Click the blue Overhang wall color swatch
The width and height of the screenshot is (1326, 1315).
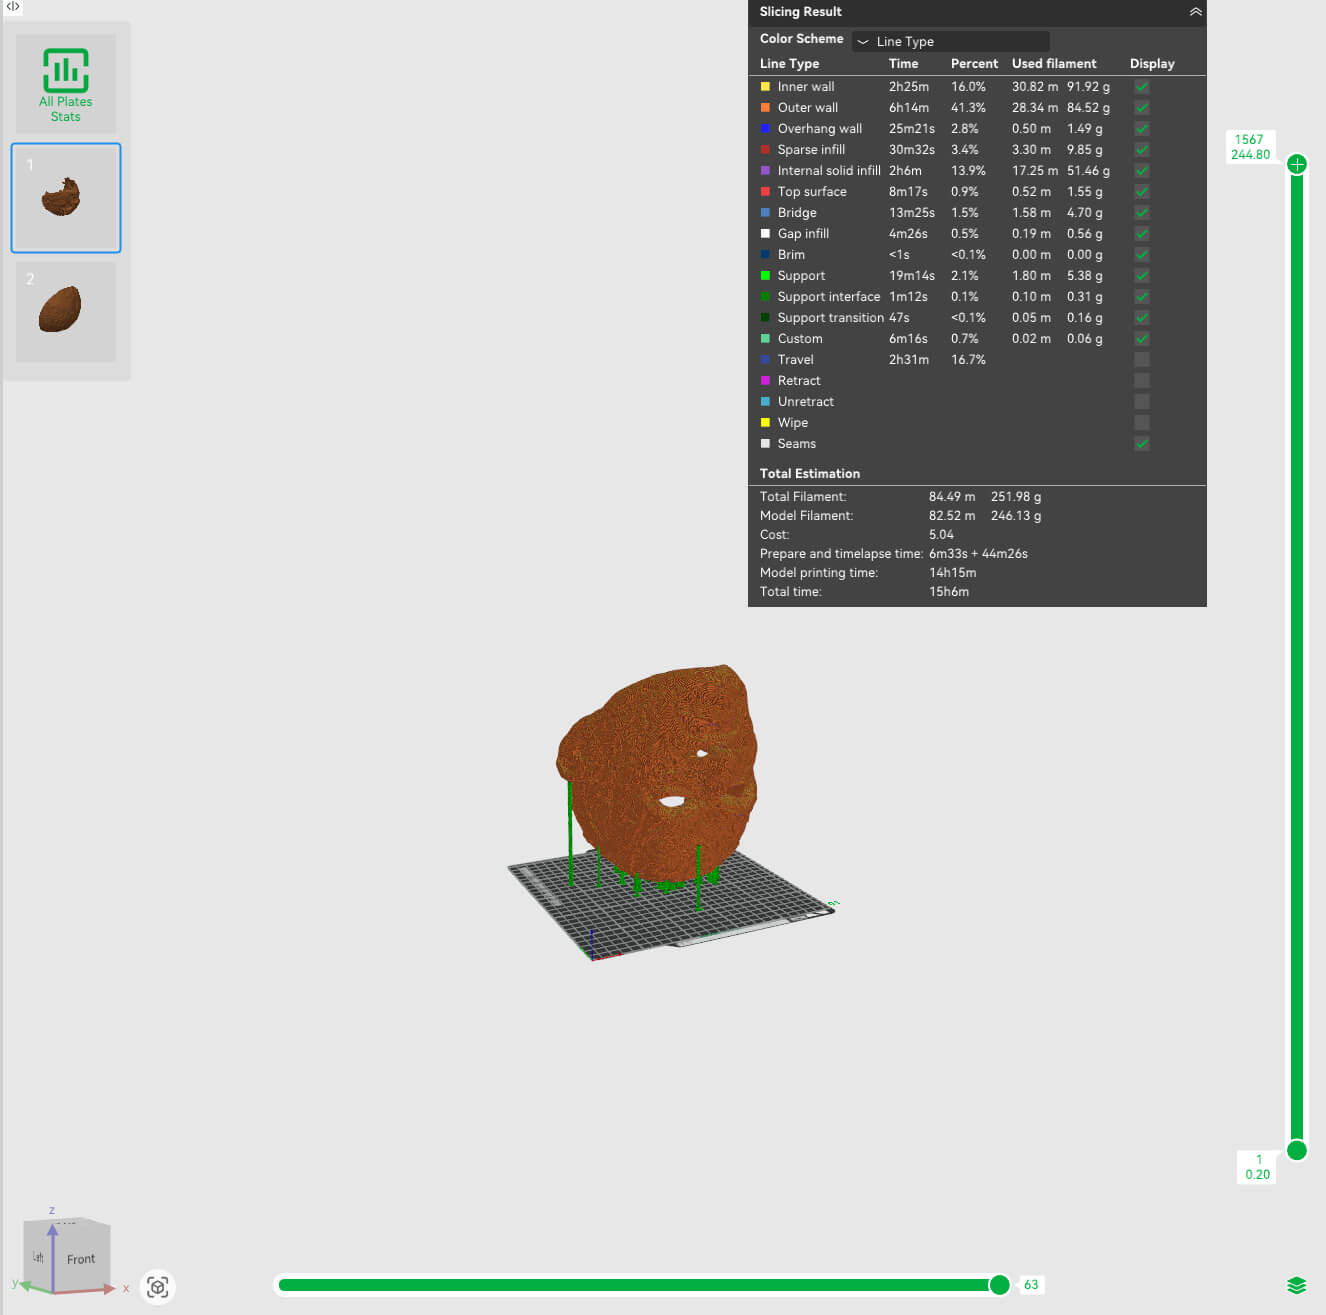tap(765, 129)
